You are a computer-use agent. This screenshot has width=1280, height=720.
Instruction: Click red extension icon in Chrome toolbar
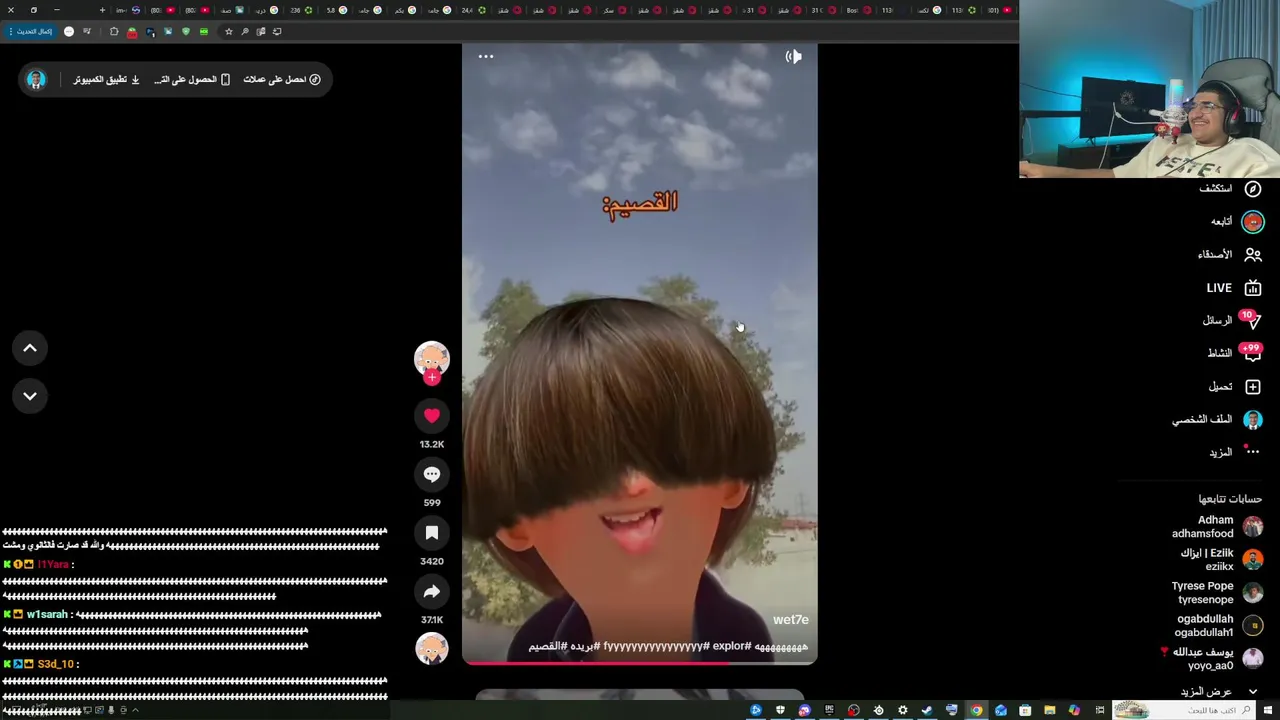pos(132,32)
